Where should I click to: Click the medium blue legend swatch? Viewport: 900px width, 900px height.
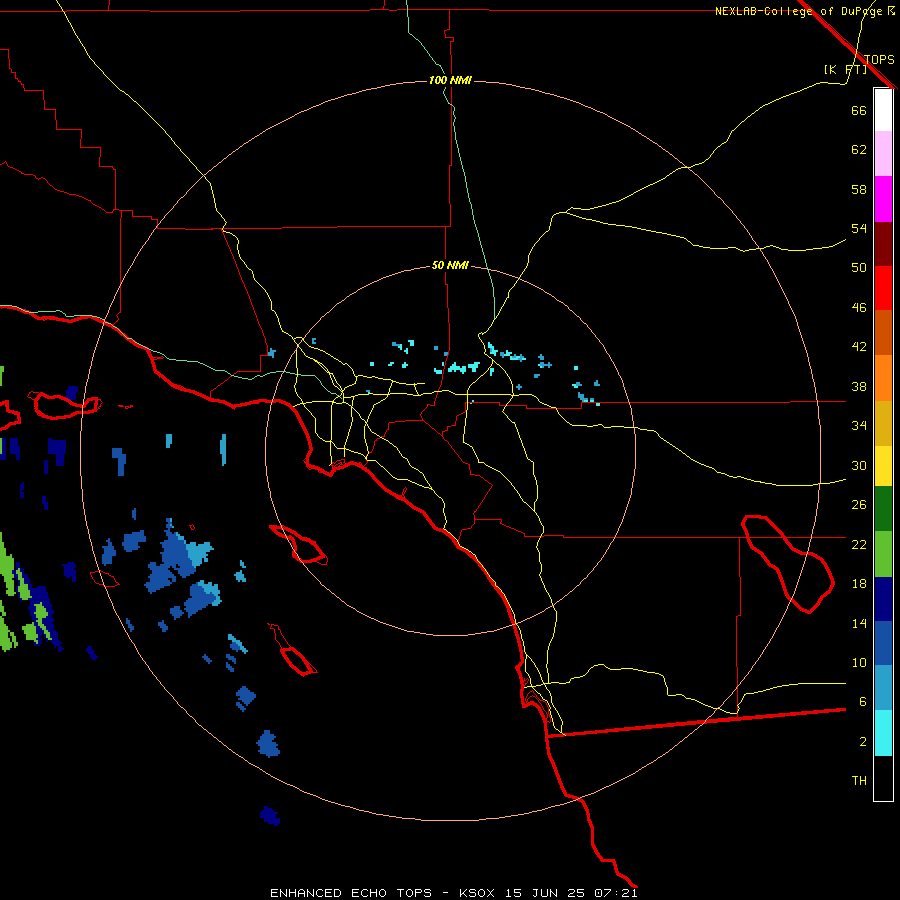[883, 643]
